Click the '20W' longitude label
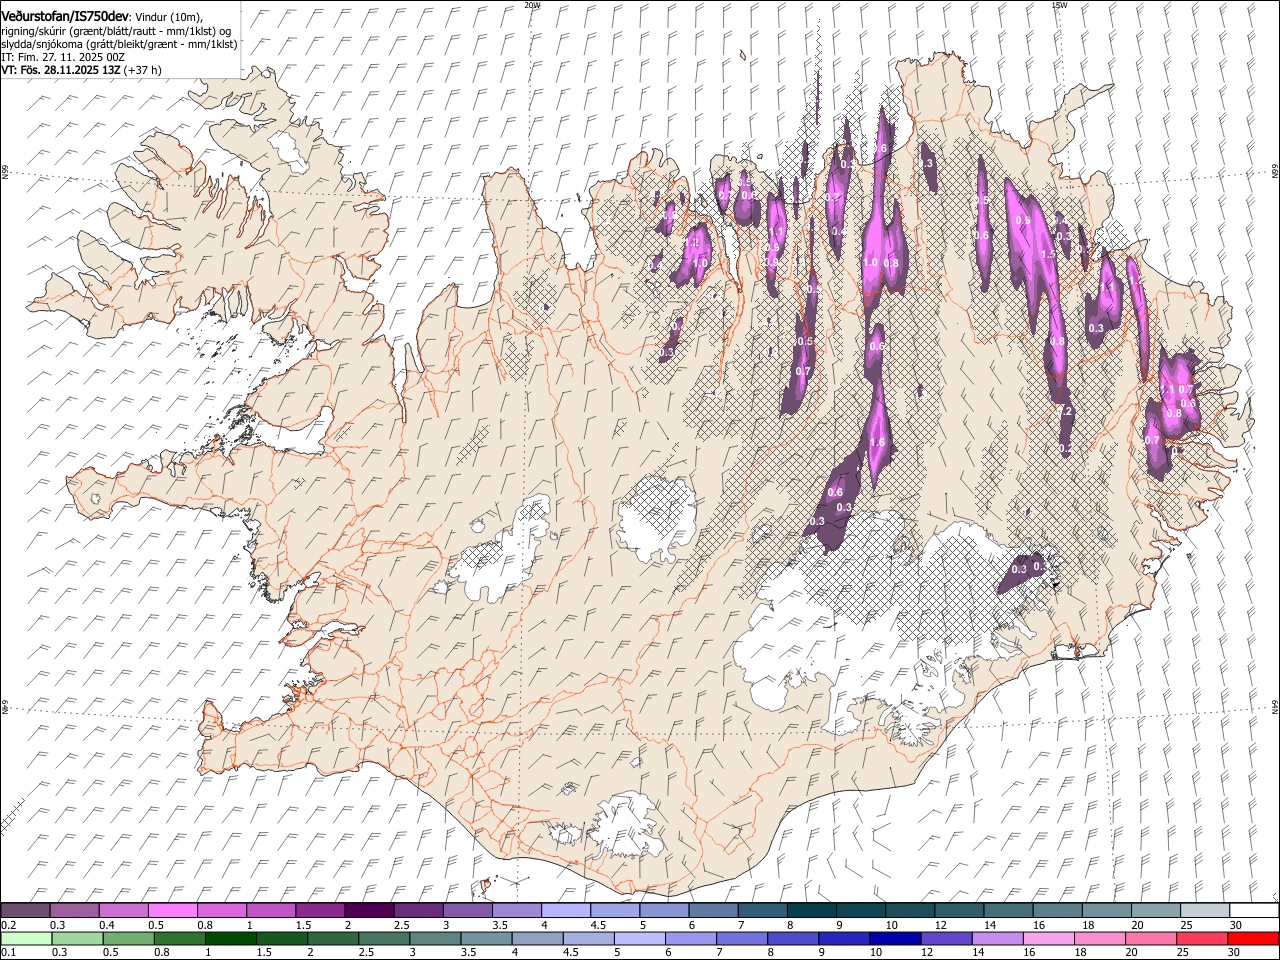Viewport: 1280px width, 960px height. [x=532, y=5]
